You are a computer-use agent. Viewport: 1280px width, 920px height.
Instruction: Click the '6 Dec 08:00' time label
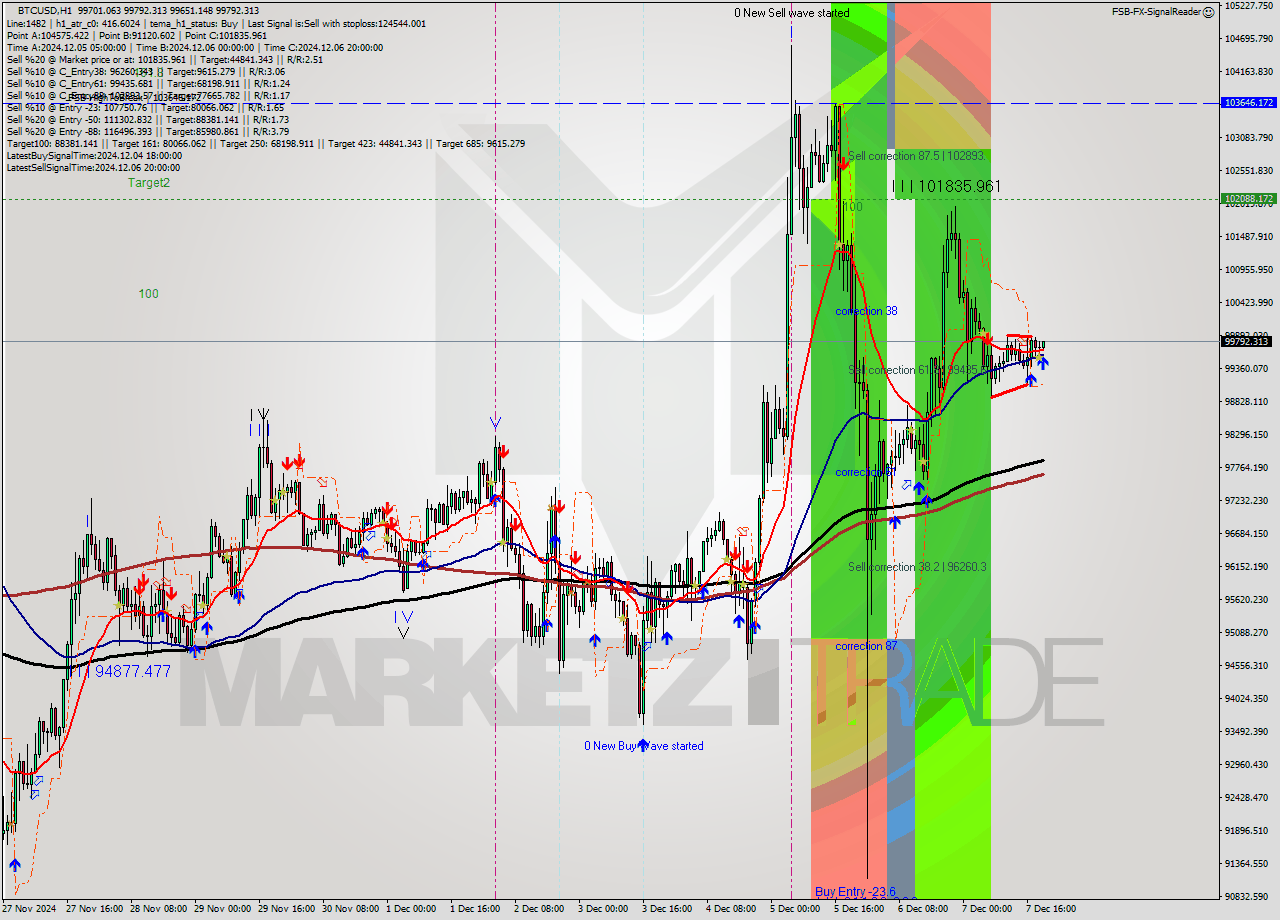[x=922, y=909]
